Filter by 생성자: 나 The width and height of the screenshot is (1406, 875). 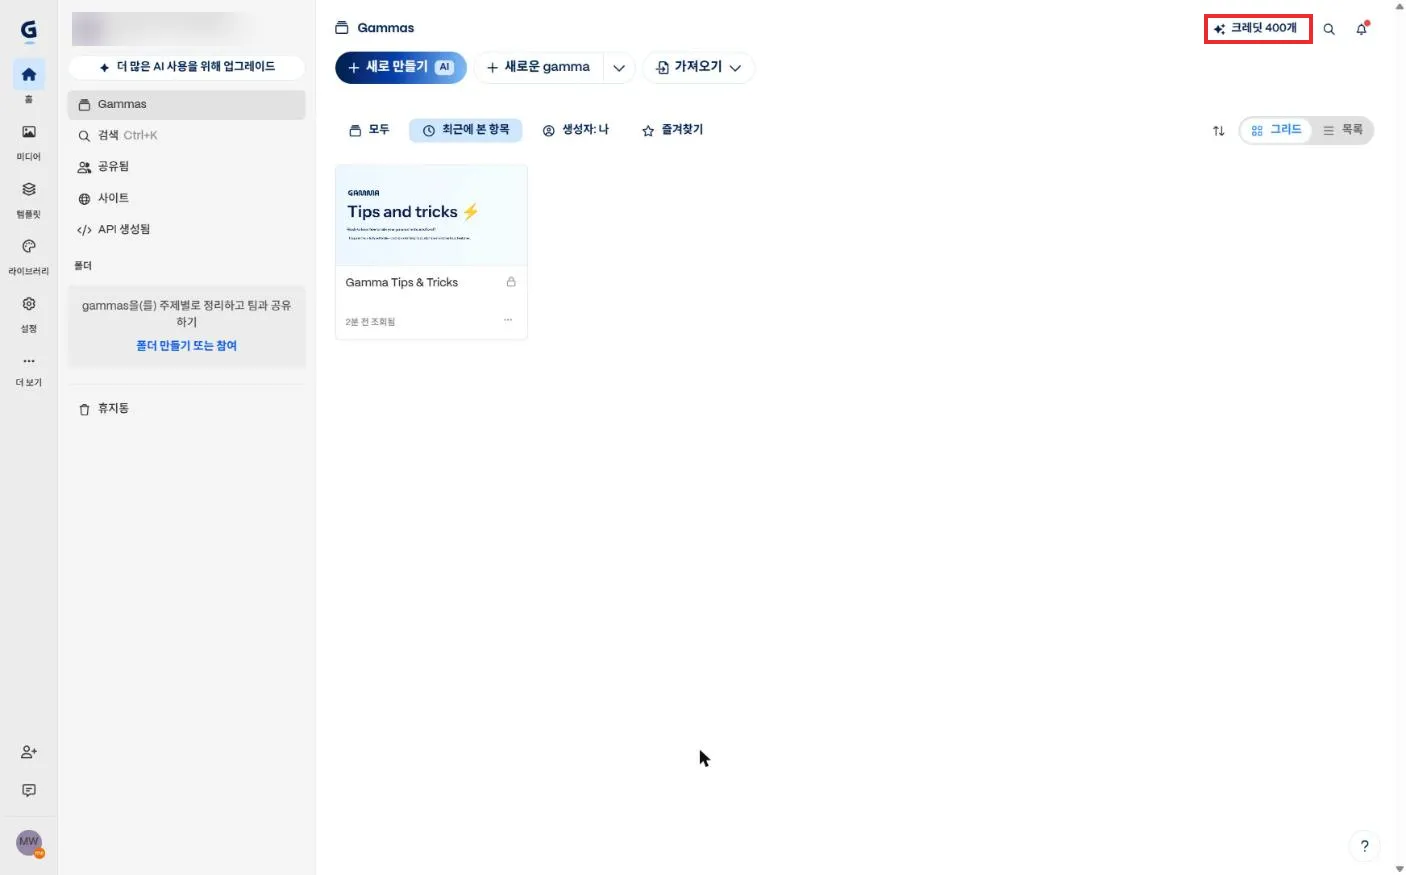[576, 130]
